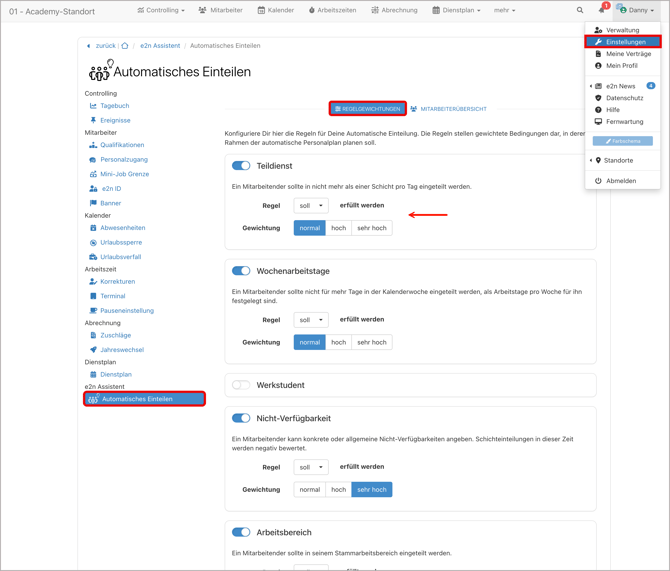The image size is (670, 571).
Task: Open notifications bell with red badge
Action: click(x=603, y=9)
